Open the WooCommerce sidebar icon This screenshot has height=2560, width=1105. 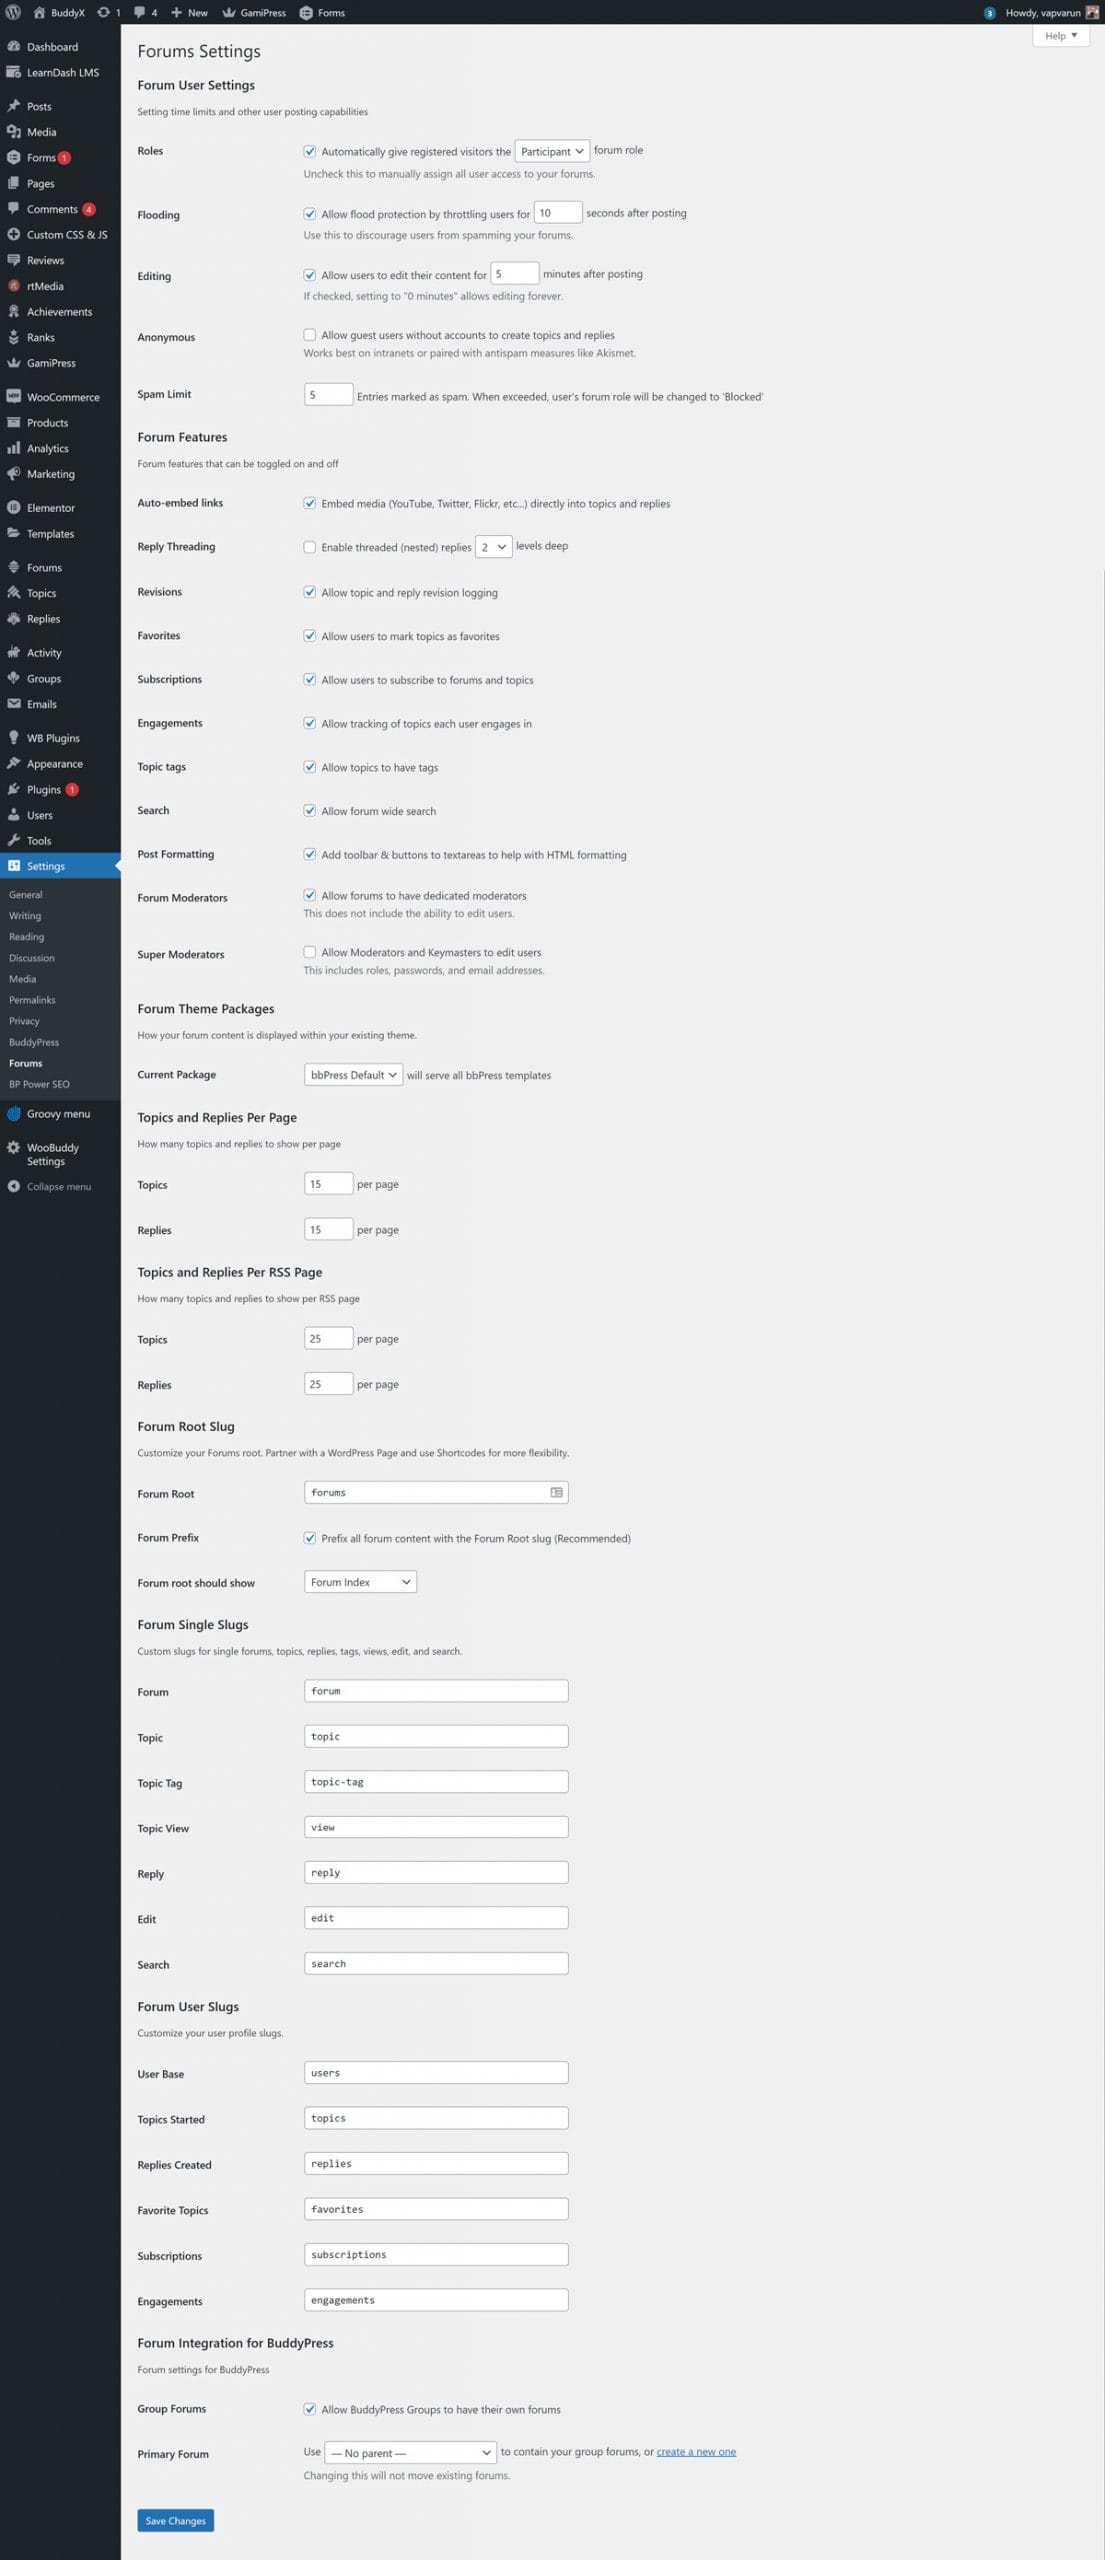pos(13,397)
